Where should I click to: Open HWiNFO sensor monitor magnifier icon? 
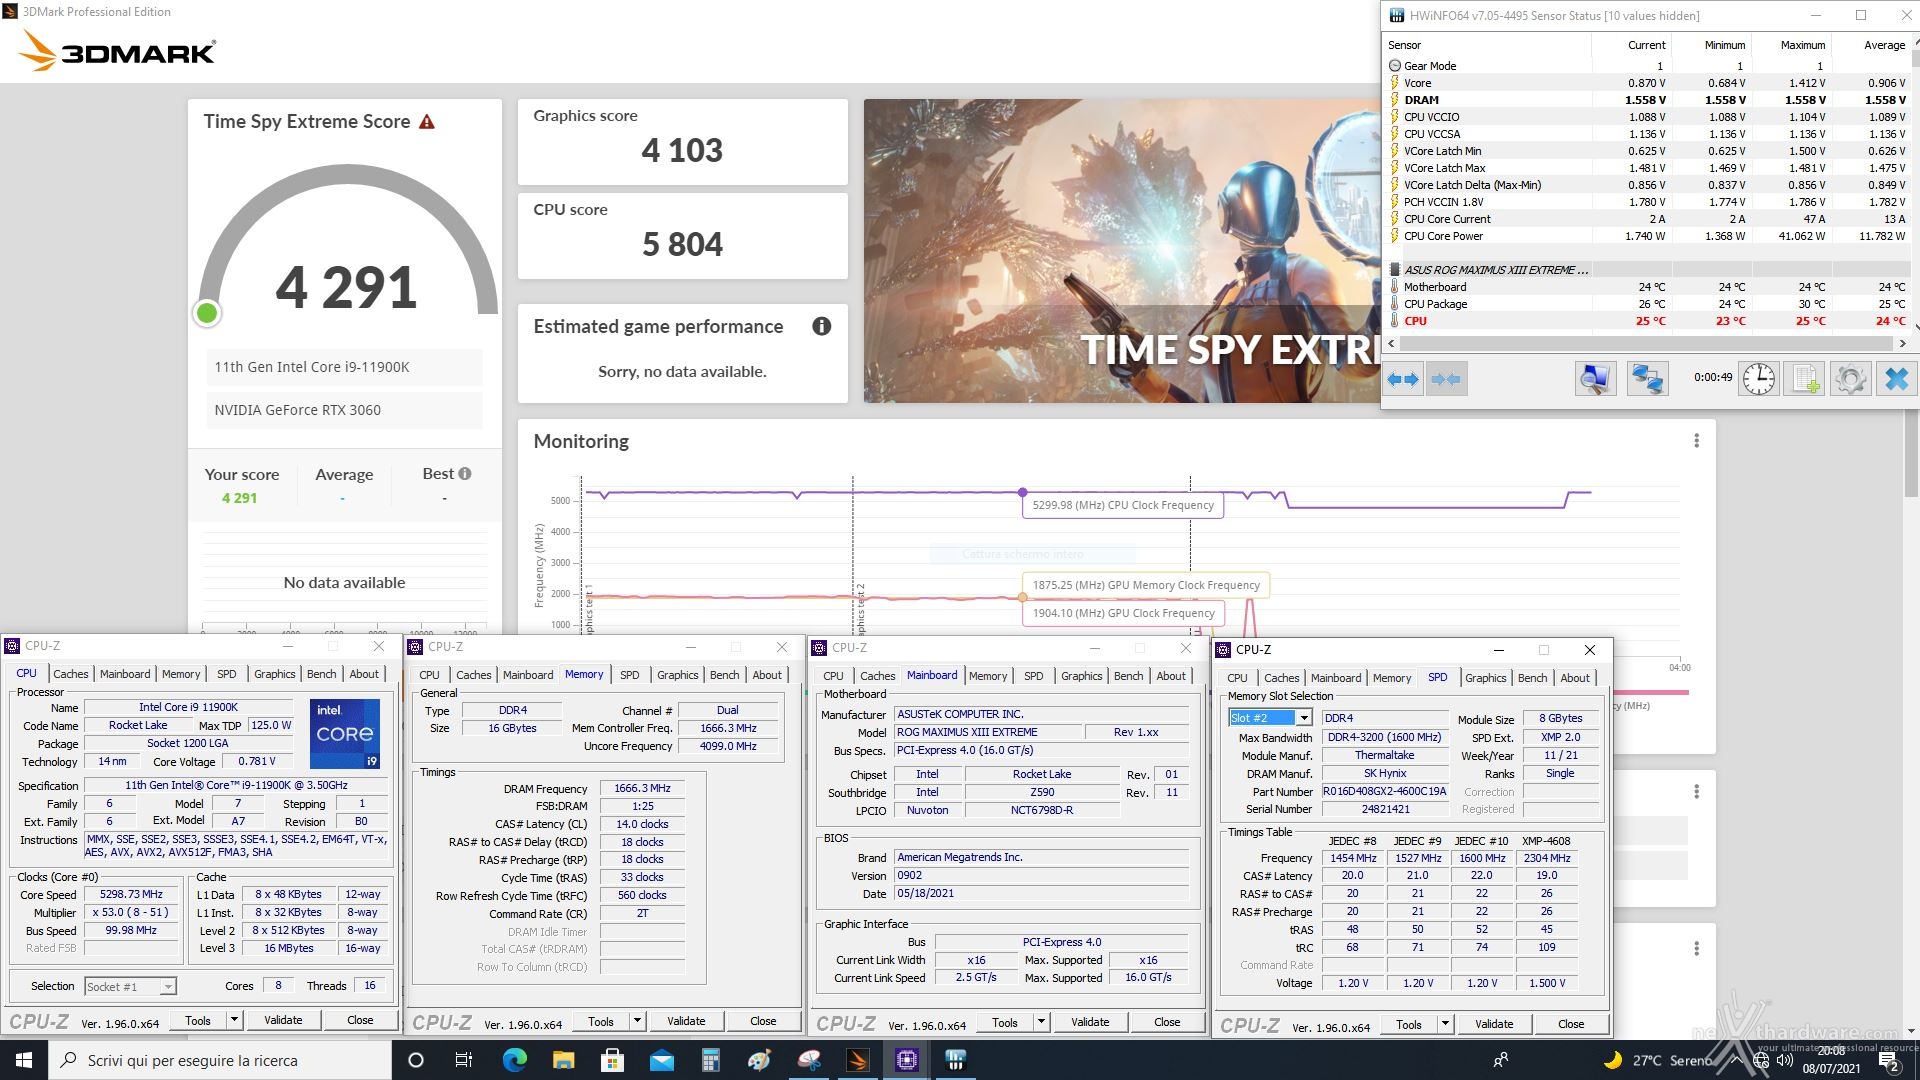(1595, 379)
